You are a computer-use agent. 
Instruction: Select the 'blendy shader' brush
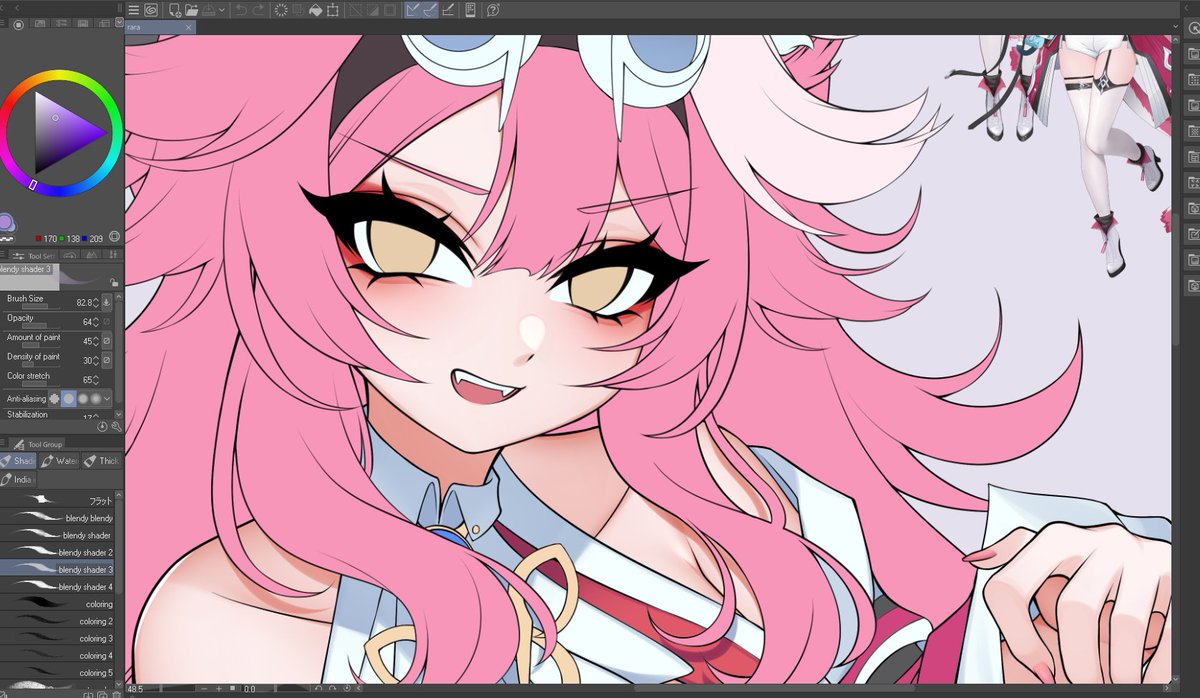click(57, 535)
